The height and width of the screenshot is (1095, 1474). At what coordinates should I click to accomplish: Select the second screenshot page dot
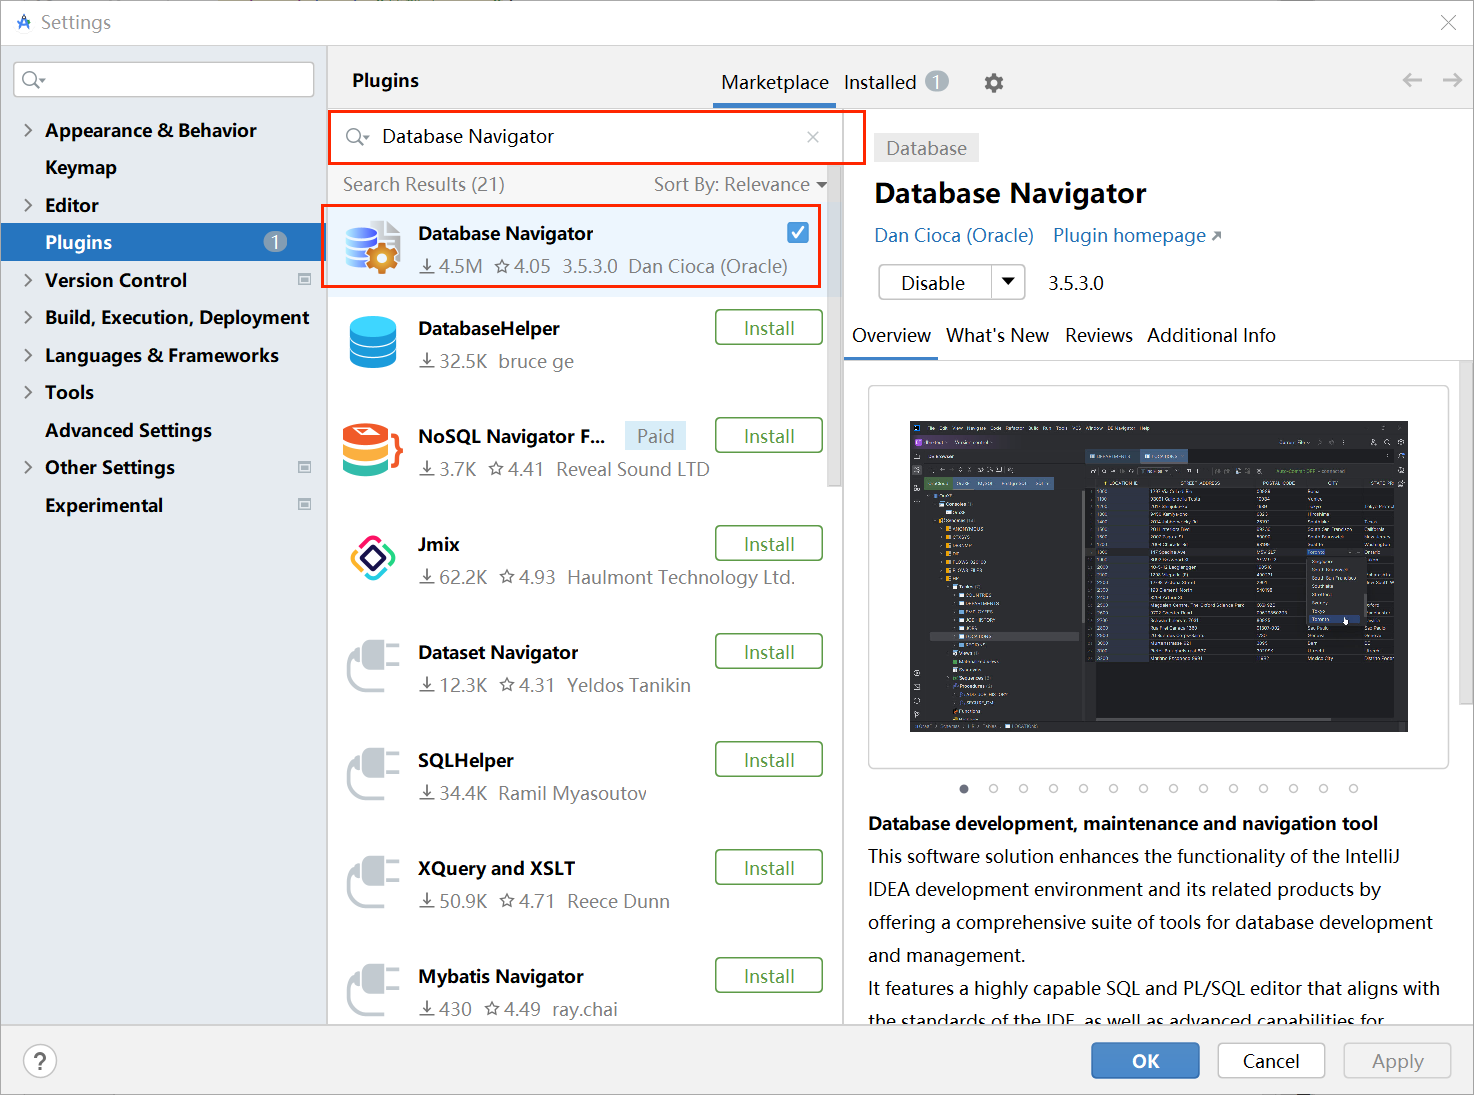pos(993,789)
